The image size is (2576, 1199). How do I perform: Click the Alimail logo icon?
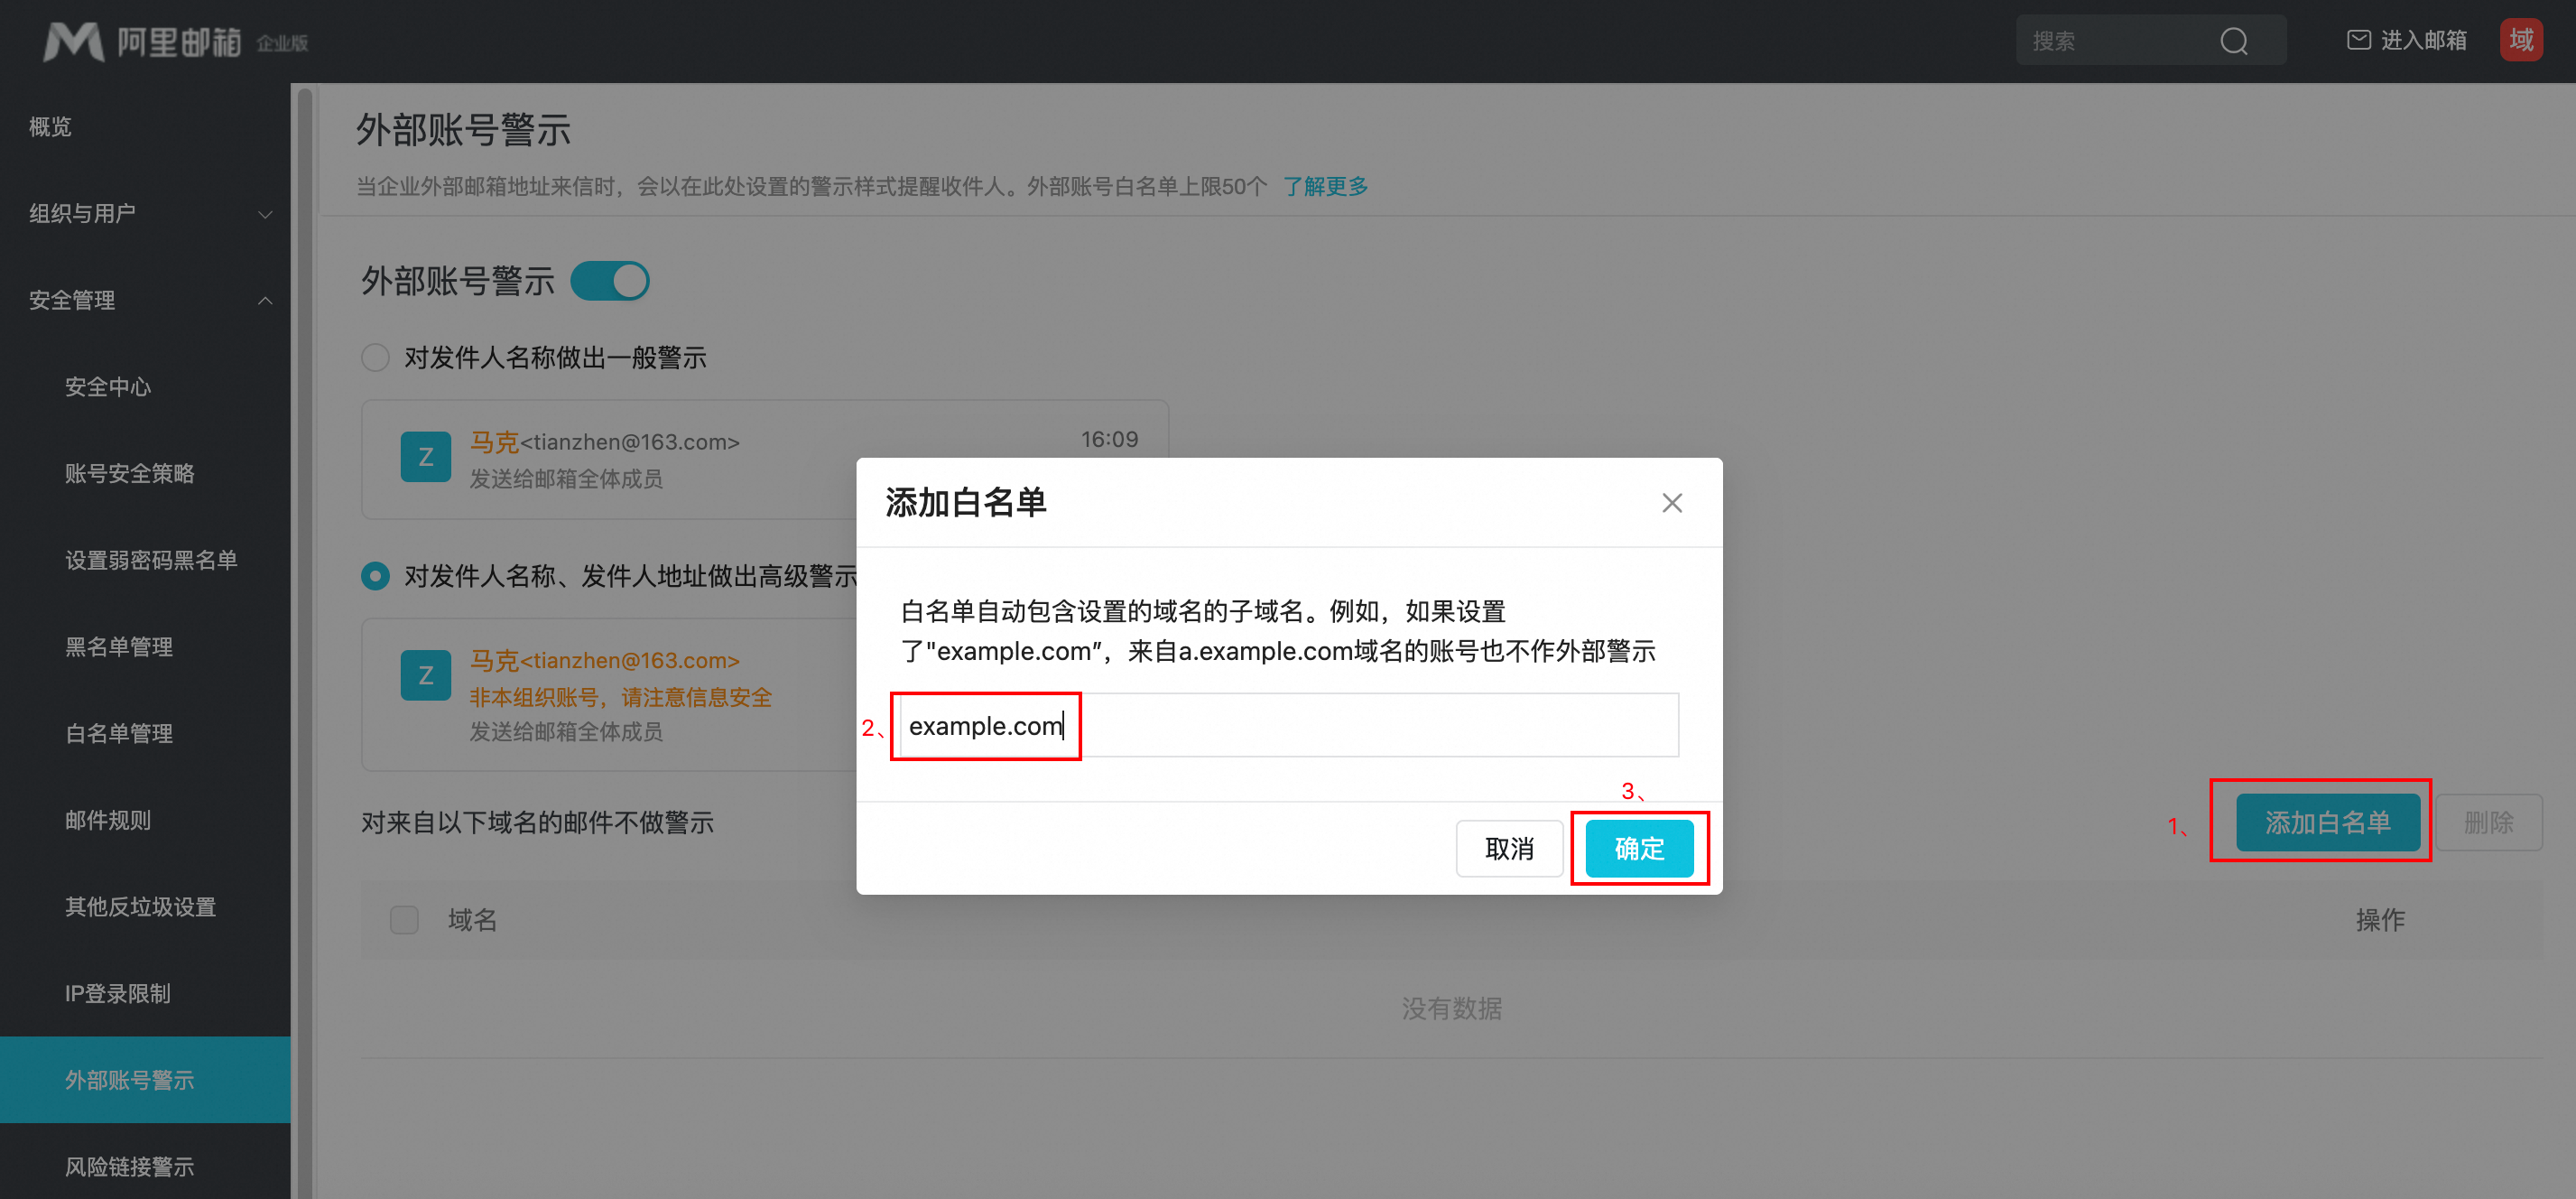coord(74,41)
